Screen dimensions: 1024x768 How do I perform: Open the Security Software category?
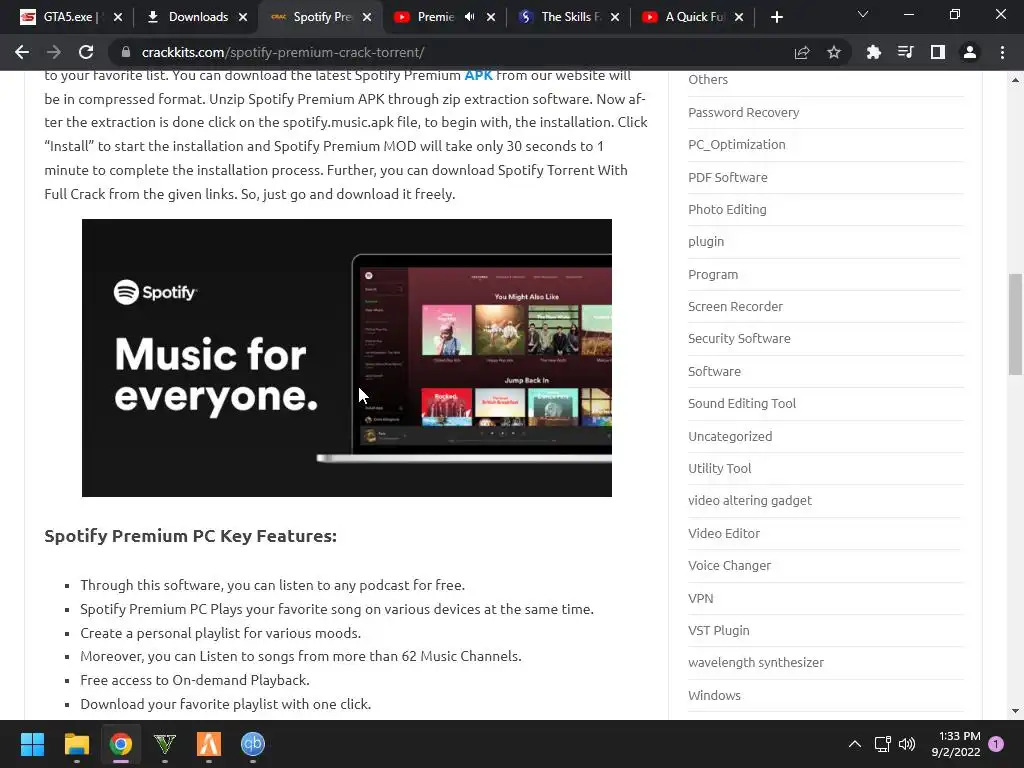point(739,338)
